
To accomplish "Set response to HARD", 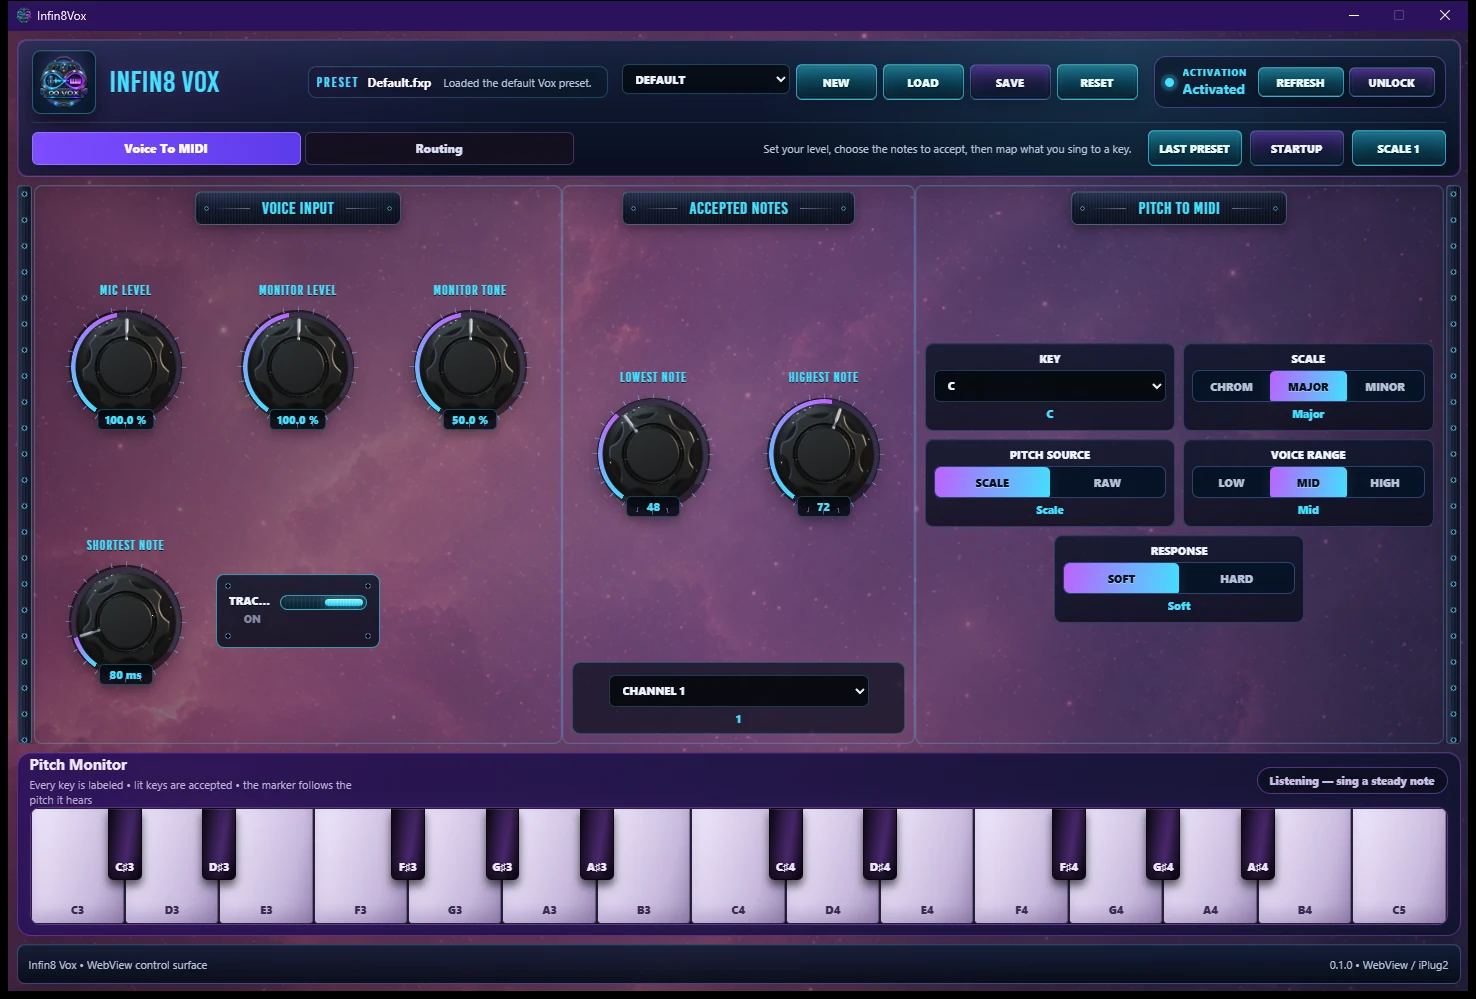I will click(1236, 579).
